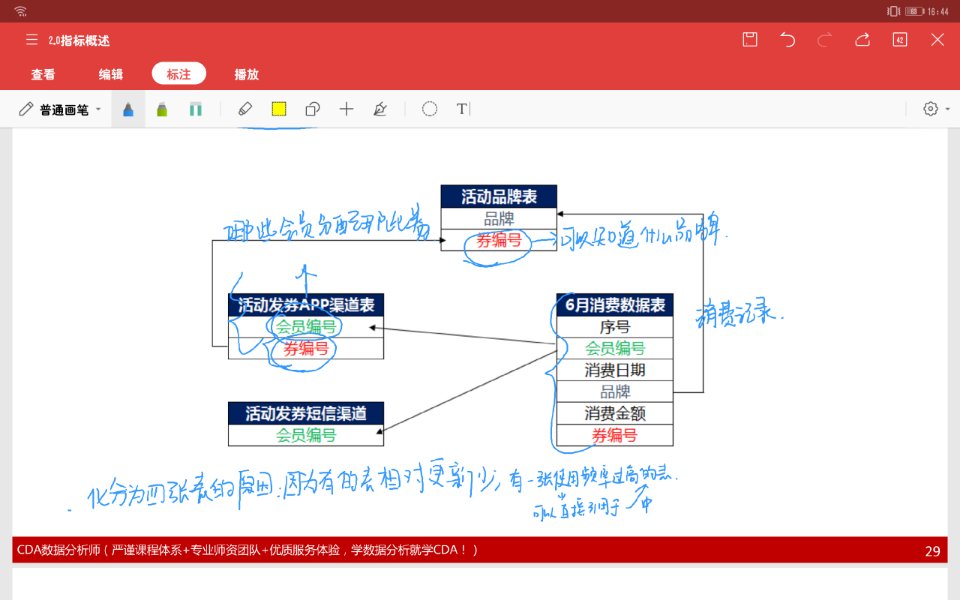Select the teal marker pen

(x=196, y=110)
